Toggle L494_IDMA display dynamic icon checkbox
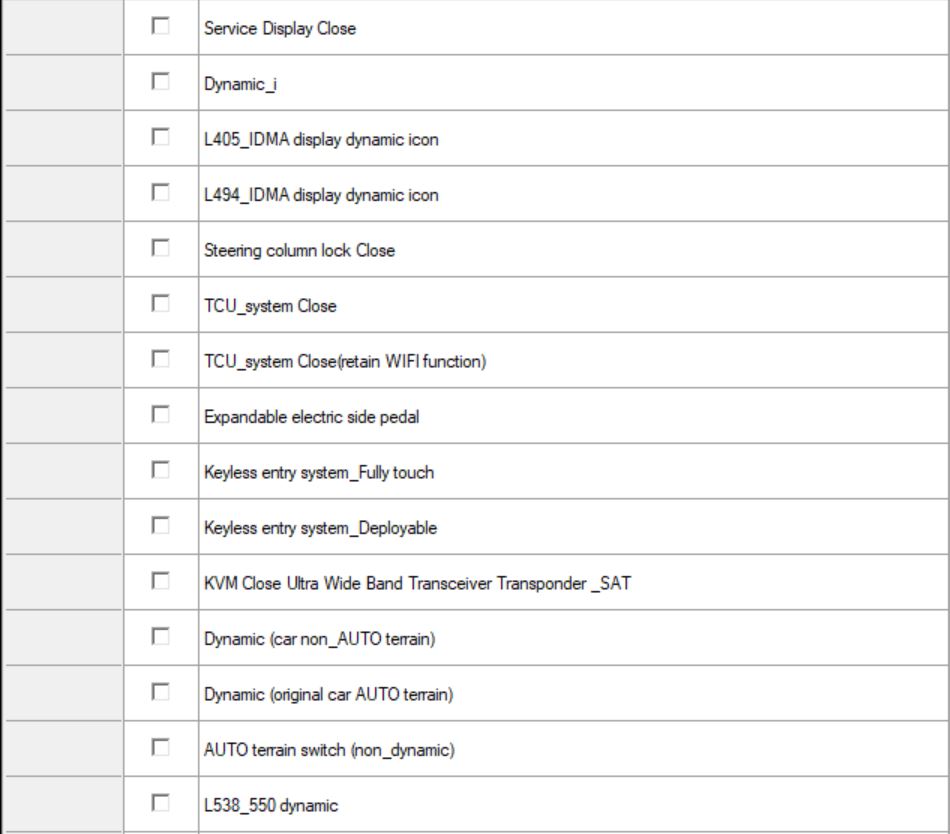This screenshot has height=834, width=950. coord(159,194)
